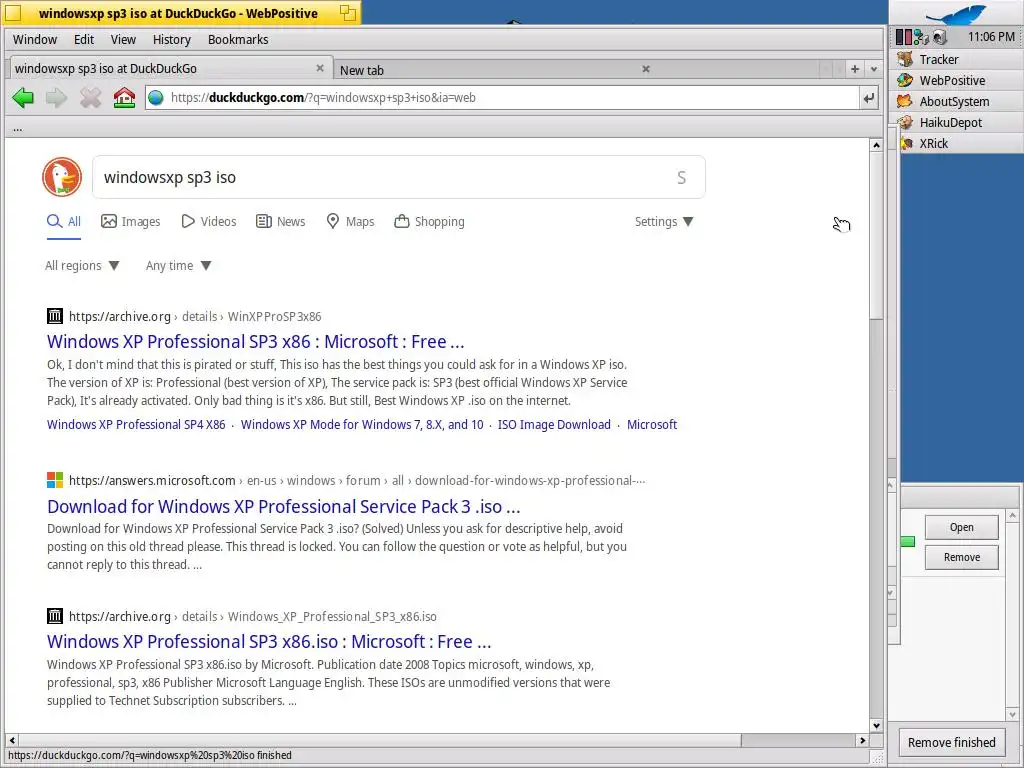This screenshot has width=1024, height=768.
Task: Click the globe site icon in URL bar
Action: [155, 98]
